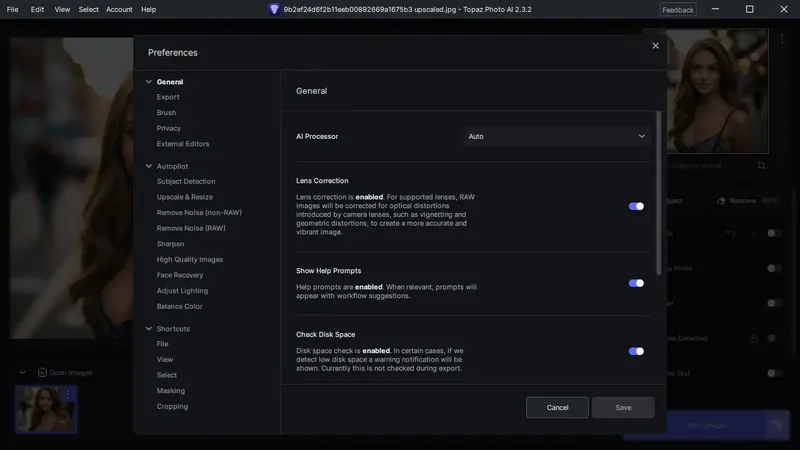Open the AI Processor dropdown

click(557, 136)
